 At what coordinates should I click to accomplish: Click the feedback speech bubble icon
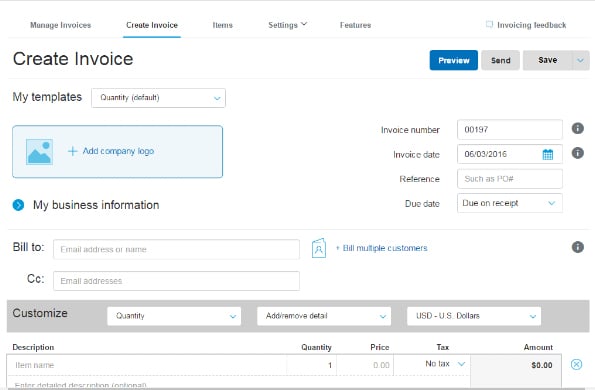tap(489, 25)
